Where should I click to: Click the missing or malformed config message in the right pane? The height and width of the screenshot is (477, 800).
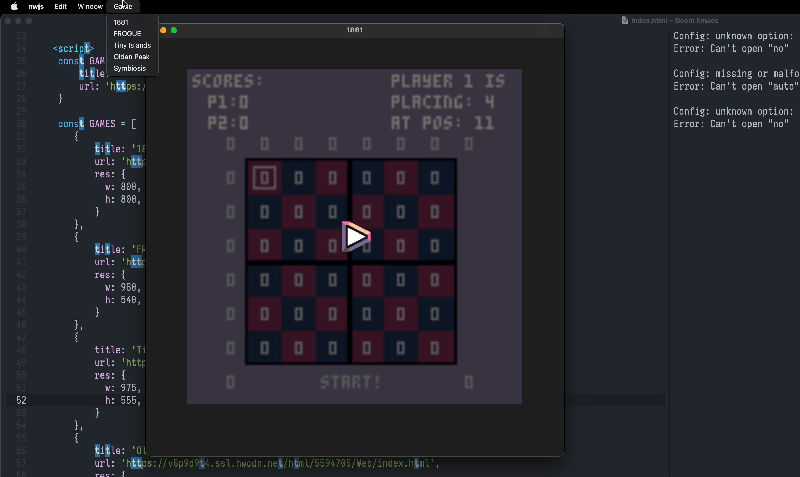736,73
